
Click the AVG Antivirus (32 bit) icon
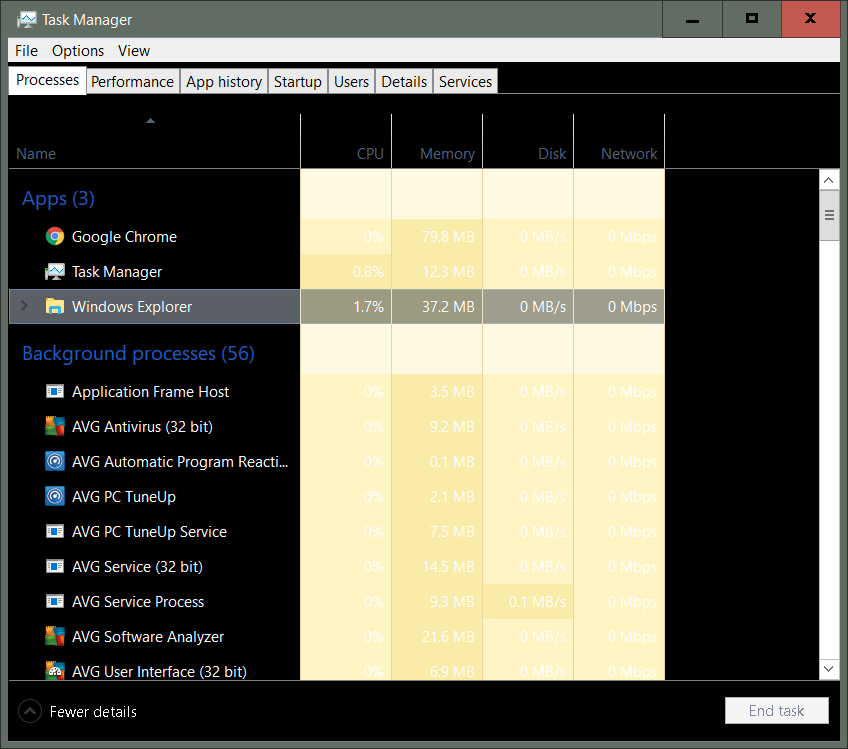55,426
